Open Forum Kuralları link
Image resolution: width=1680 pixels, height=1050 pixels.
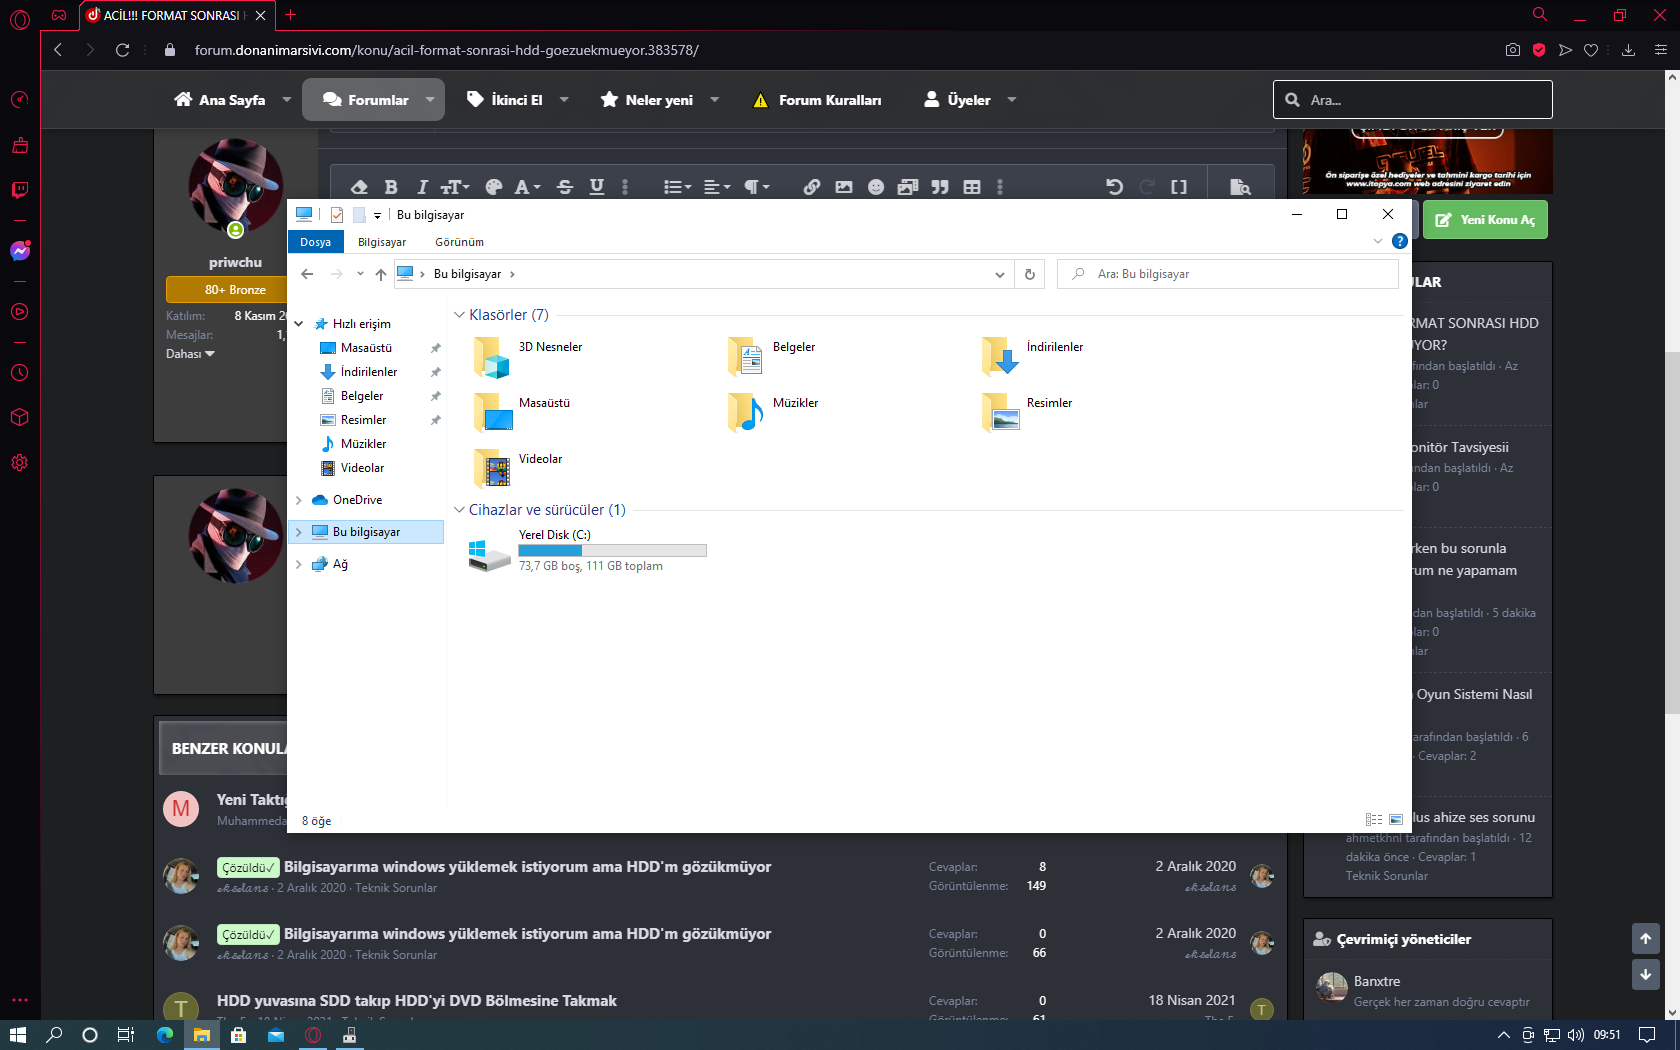[817, 100]
